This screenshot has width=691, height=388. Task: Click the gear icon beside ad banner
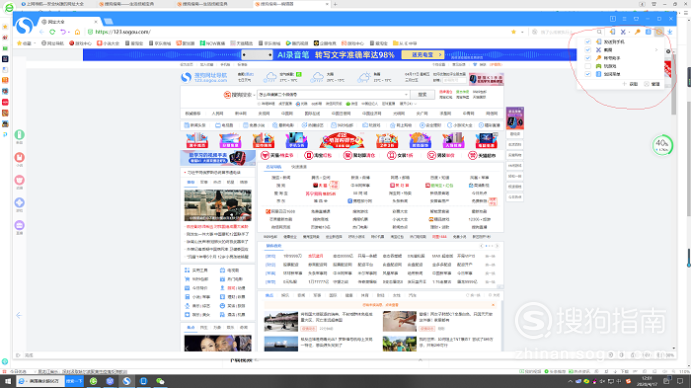click(668, 51)
